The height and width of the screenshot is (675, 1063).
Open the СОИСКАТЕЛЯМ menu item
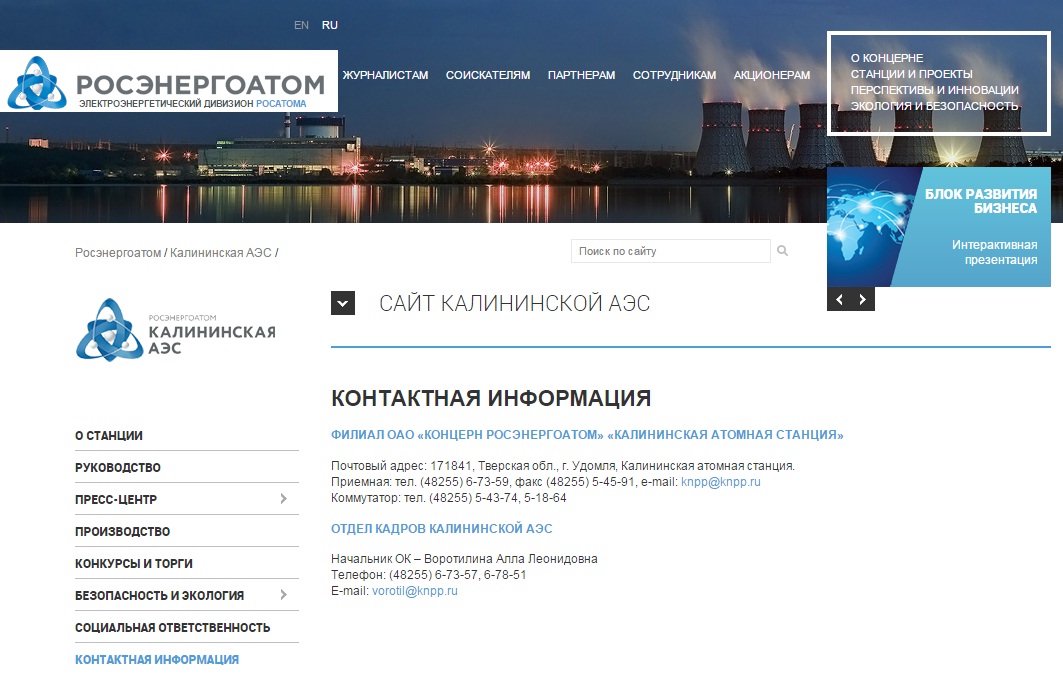(488, 75)
